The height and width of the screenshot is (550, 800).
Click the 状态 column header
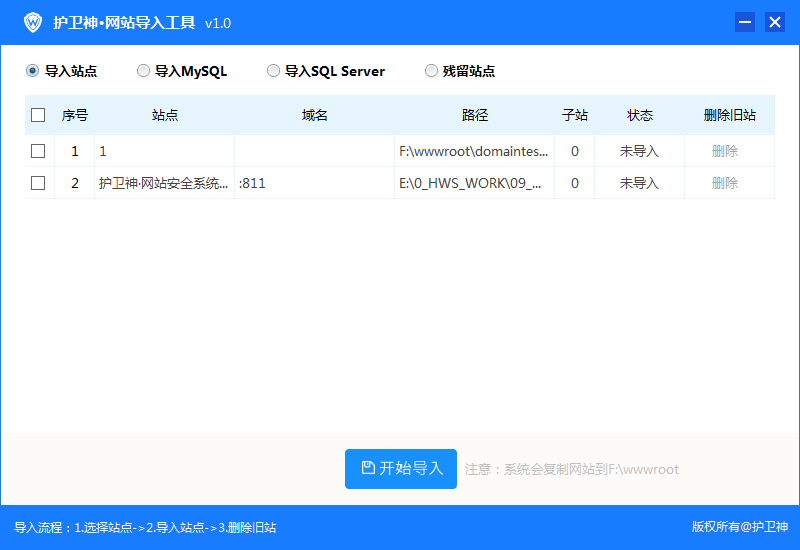639,115
